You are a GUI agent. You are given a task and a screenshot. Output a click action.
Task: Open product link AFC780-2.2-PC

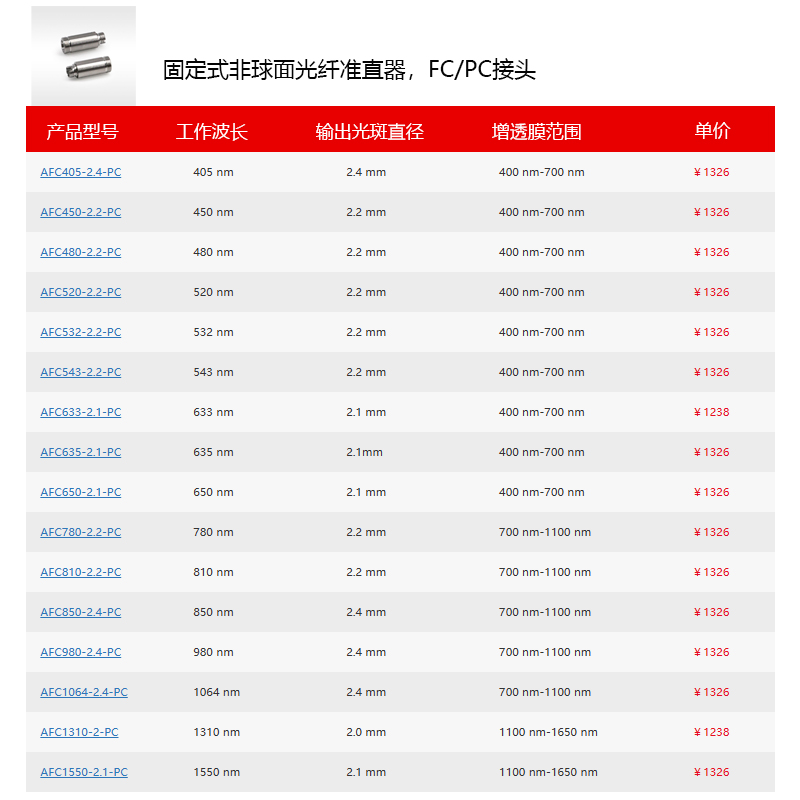click(x=81, y=532)
